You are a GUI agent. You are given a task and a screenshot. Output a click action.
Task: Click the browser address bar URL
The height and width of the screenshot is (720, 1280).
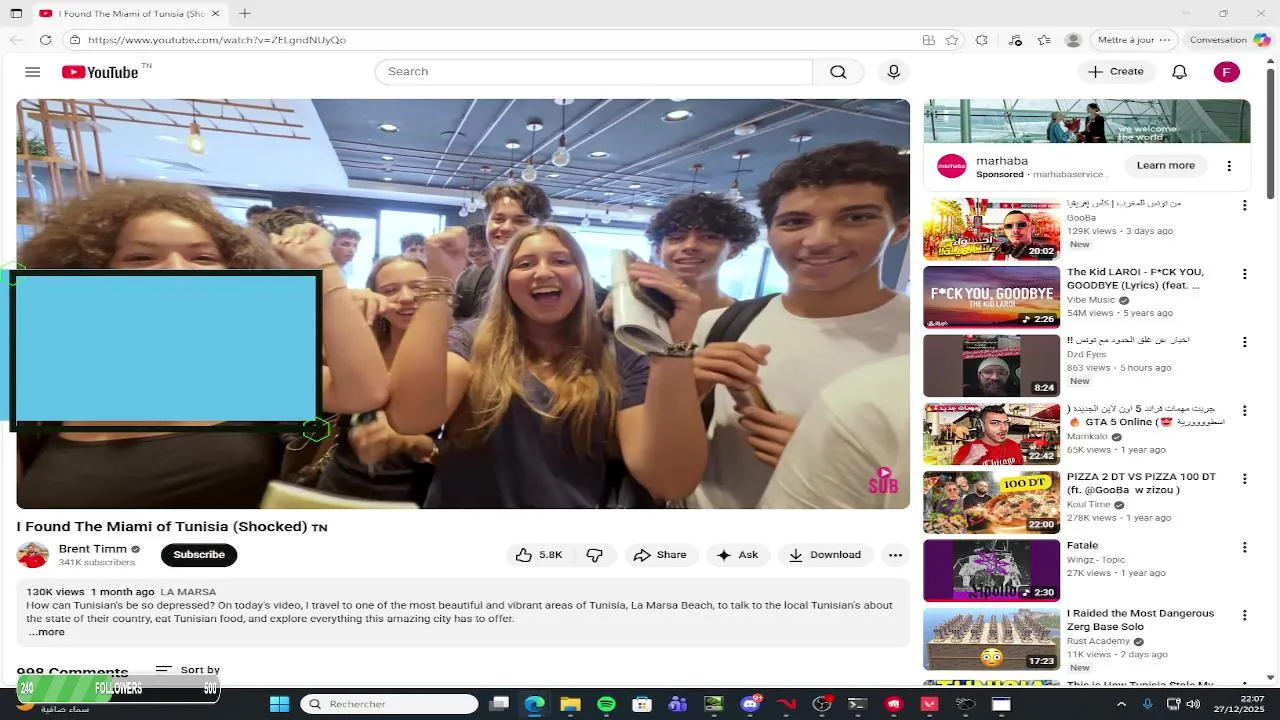[217, 40]
